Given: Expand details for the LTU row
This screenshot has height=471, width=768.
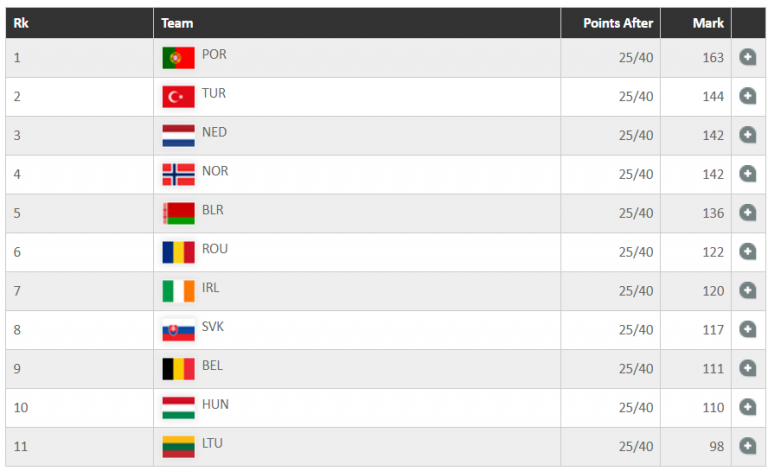Looking at the screenshot, I should point(747,446).
